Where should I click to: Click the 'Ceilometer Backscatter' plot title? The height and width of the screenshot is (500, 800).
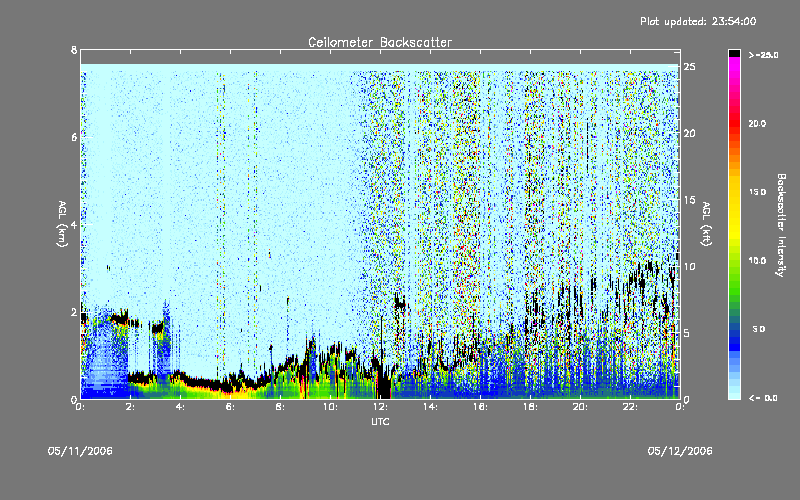click(x=380, y=42)
